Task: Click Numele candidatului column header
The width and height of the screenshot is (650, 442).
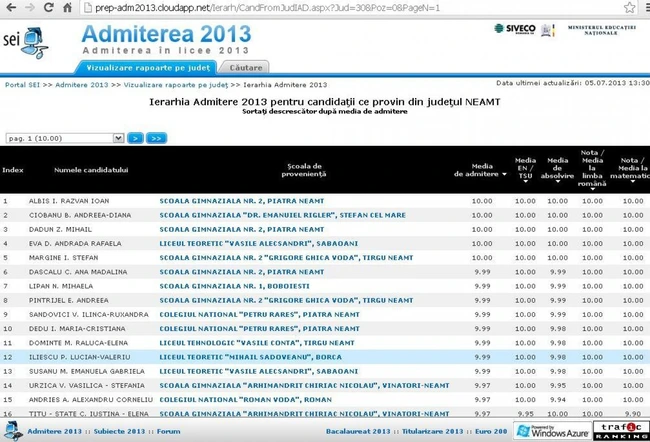Action: click(x=91, y=170)
